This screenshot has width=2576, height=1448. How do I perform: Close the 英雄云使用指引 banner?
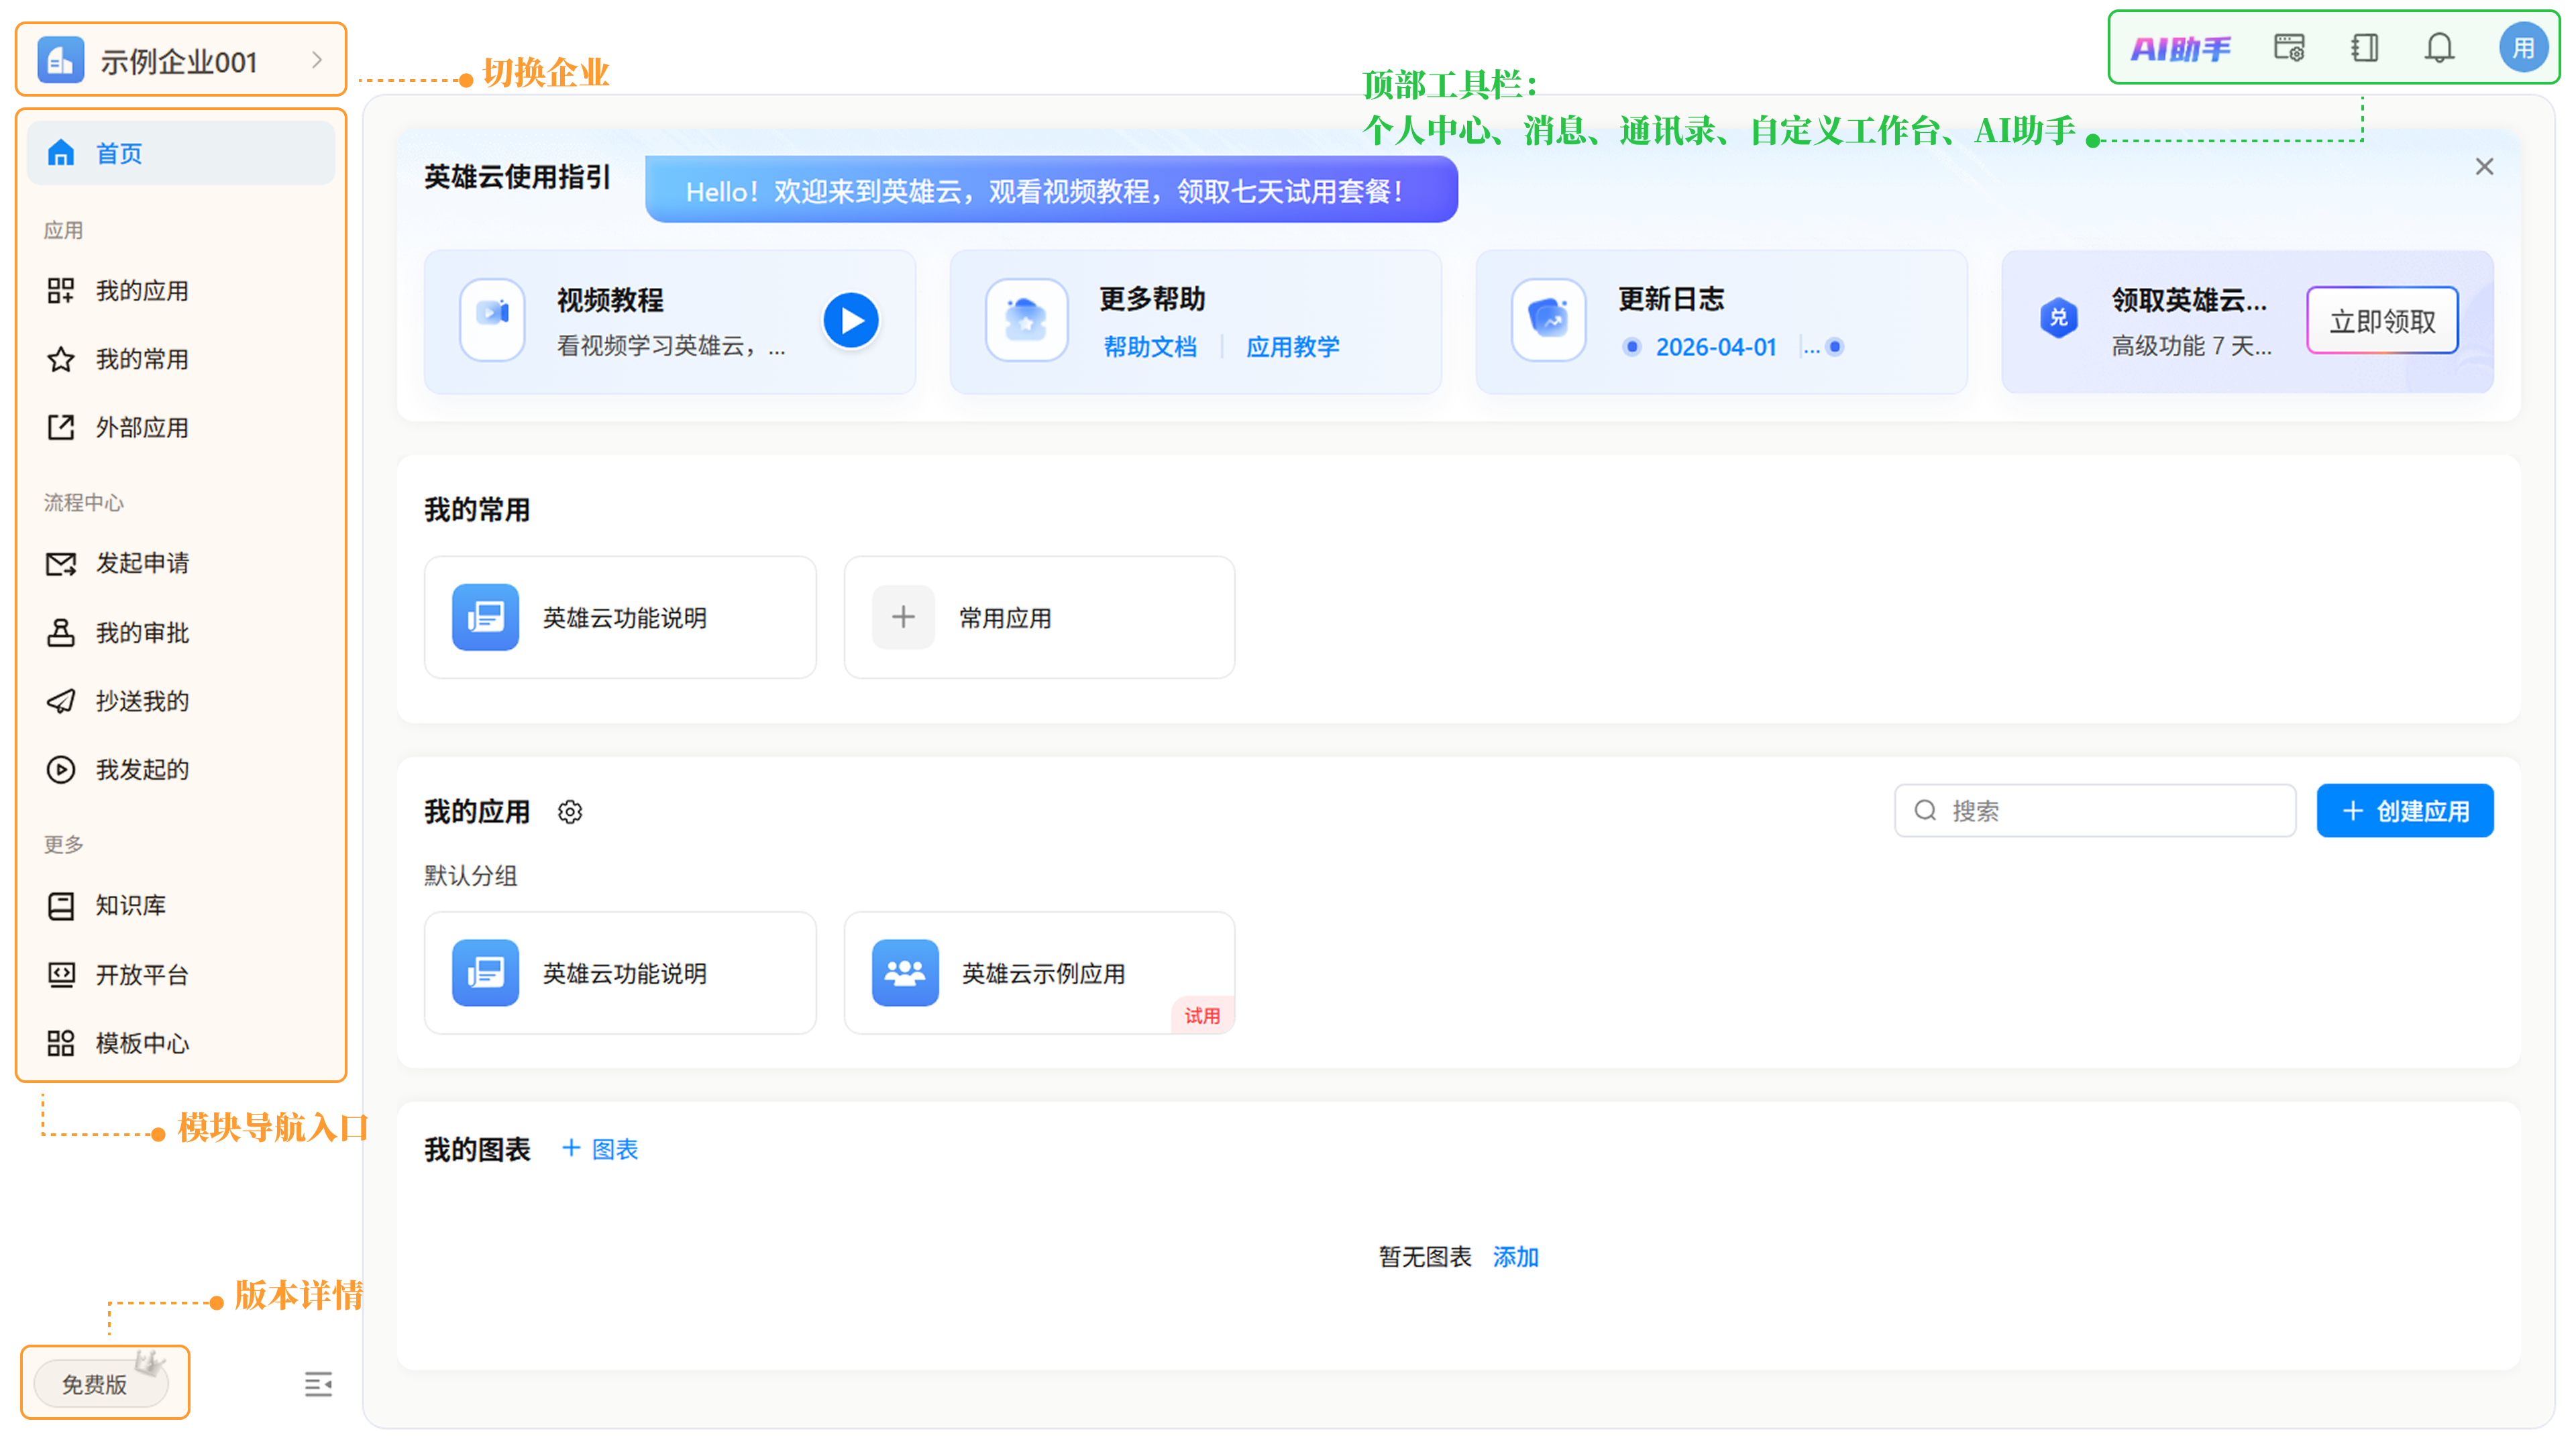2484,167
